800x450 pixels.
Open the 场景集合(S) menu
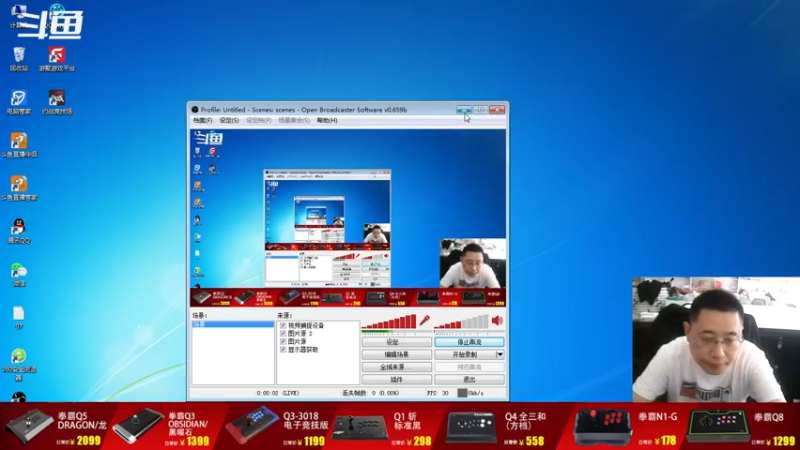coord(294,120)
